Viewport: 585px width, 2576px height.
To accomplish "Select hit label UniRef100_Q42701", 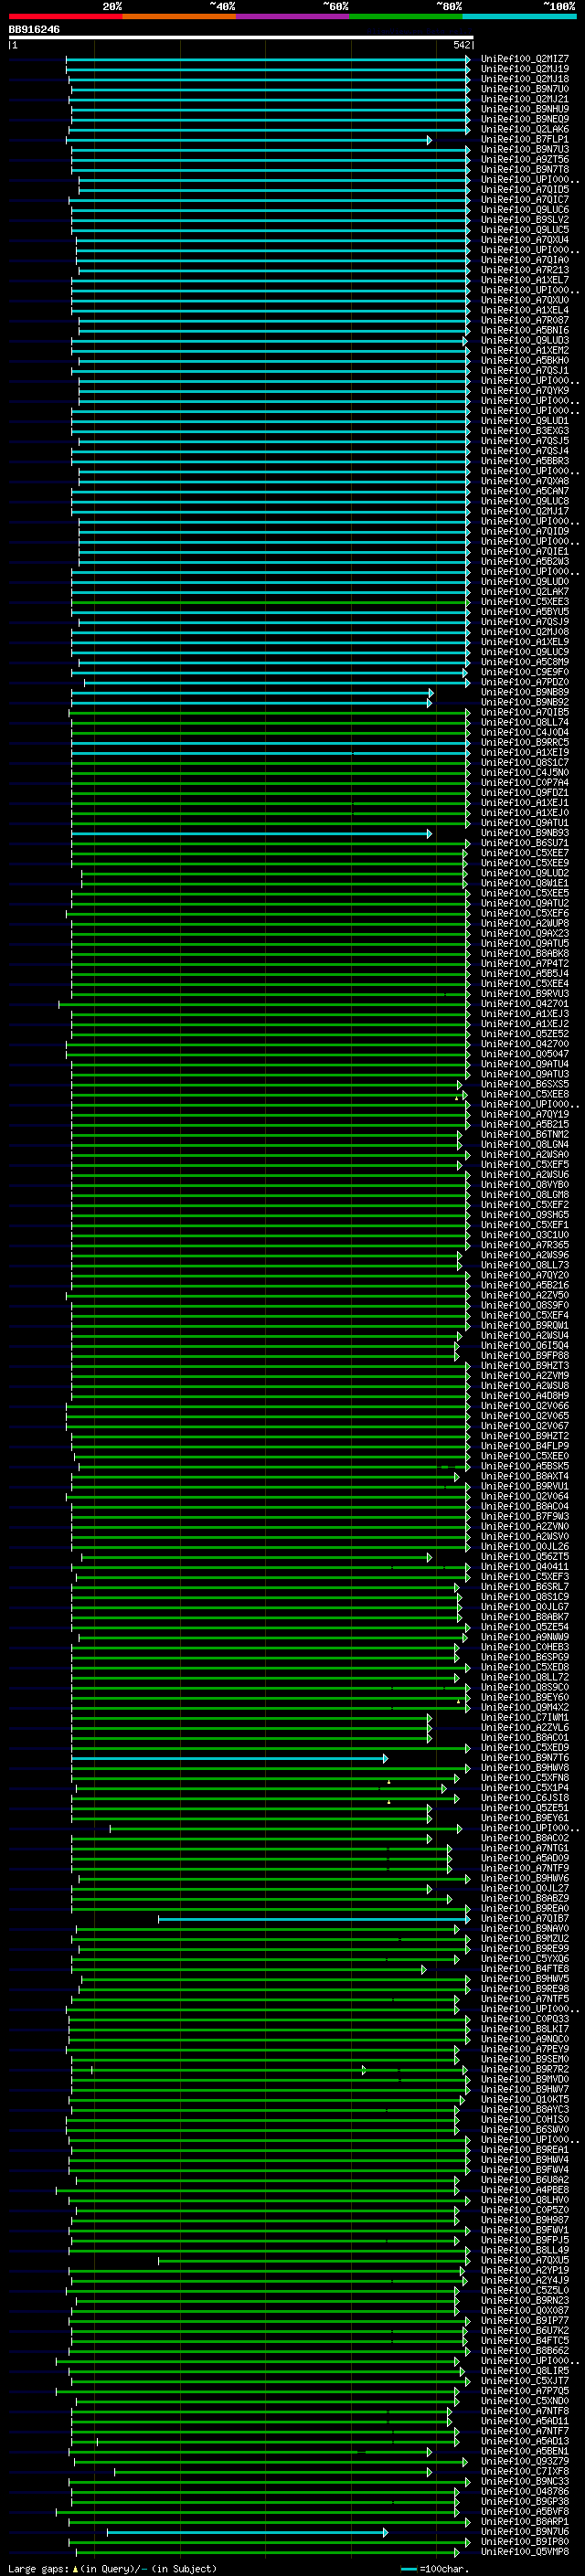I will (x=525, y=1004).
